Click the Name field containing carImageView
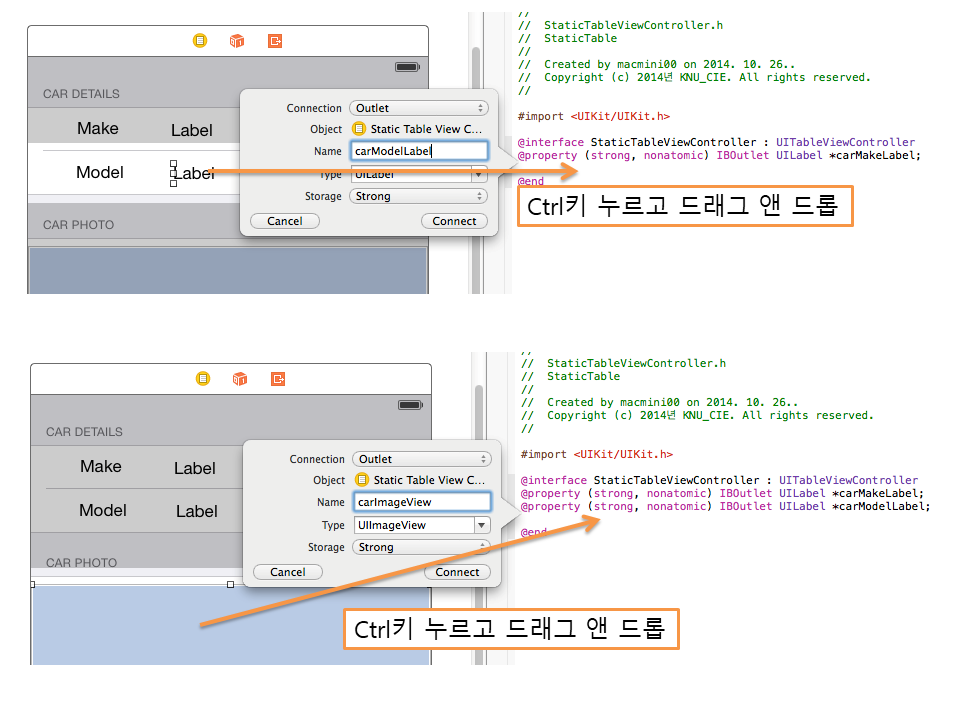 point(421,502)
